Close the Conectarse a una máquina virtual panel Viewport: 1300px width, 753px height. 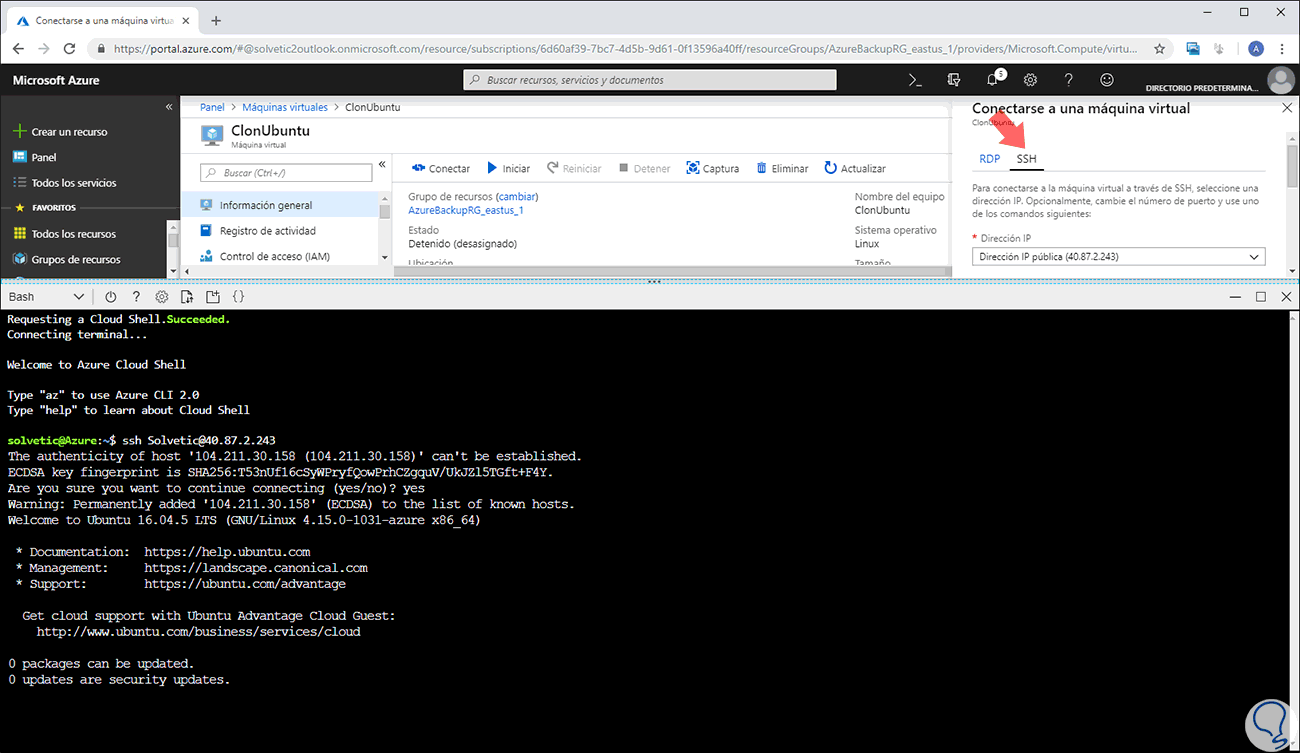click(1286, 108)
